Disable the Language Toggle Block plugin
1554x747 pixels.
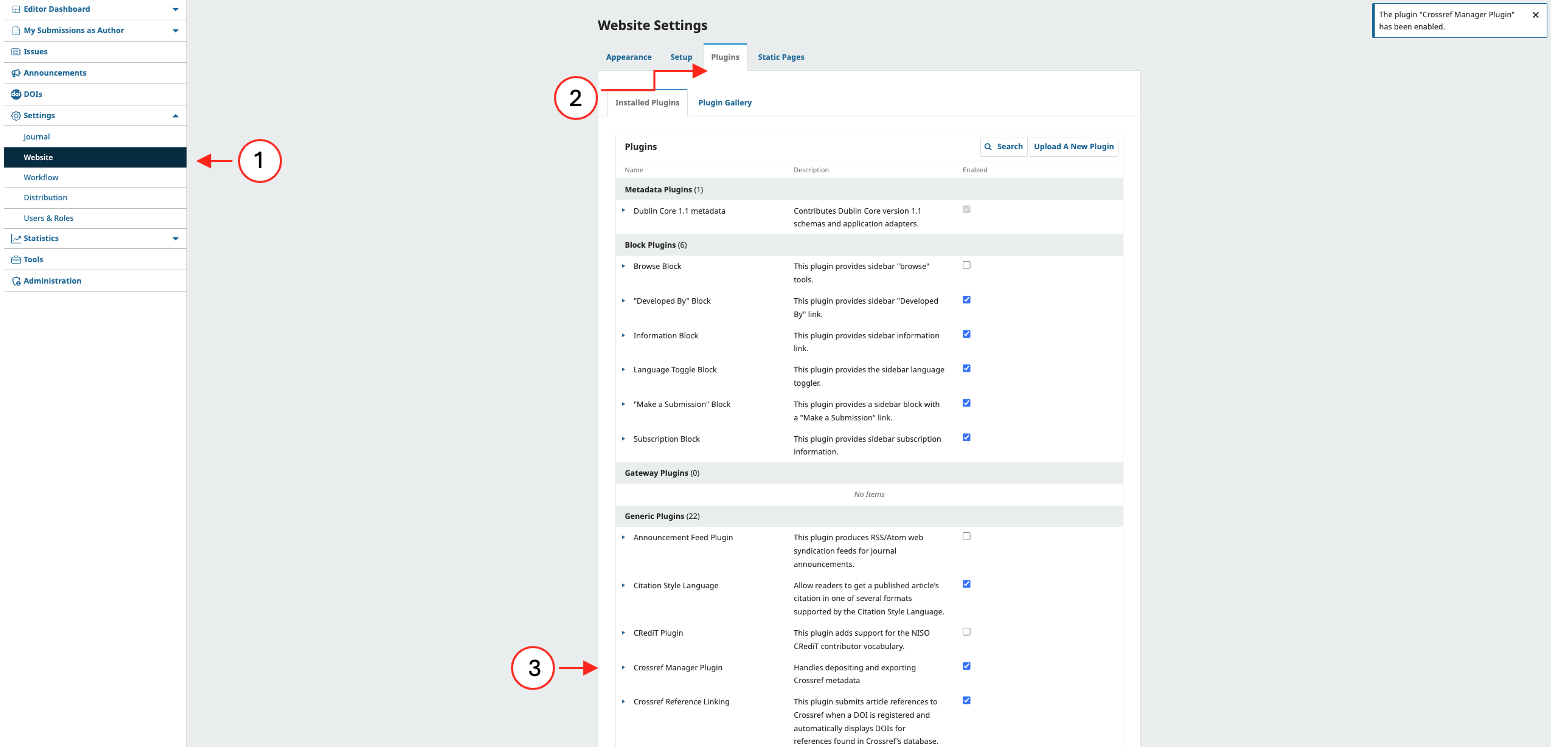click(x=966, y=368)
